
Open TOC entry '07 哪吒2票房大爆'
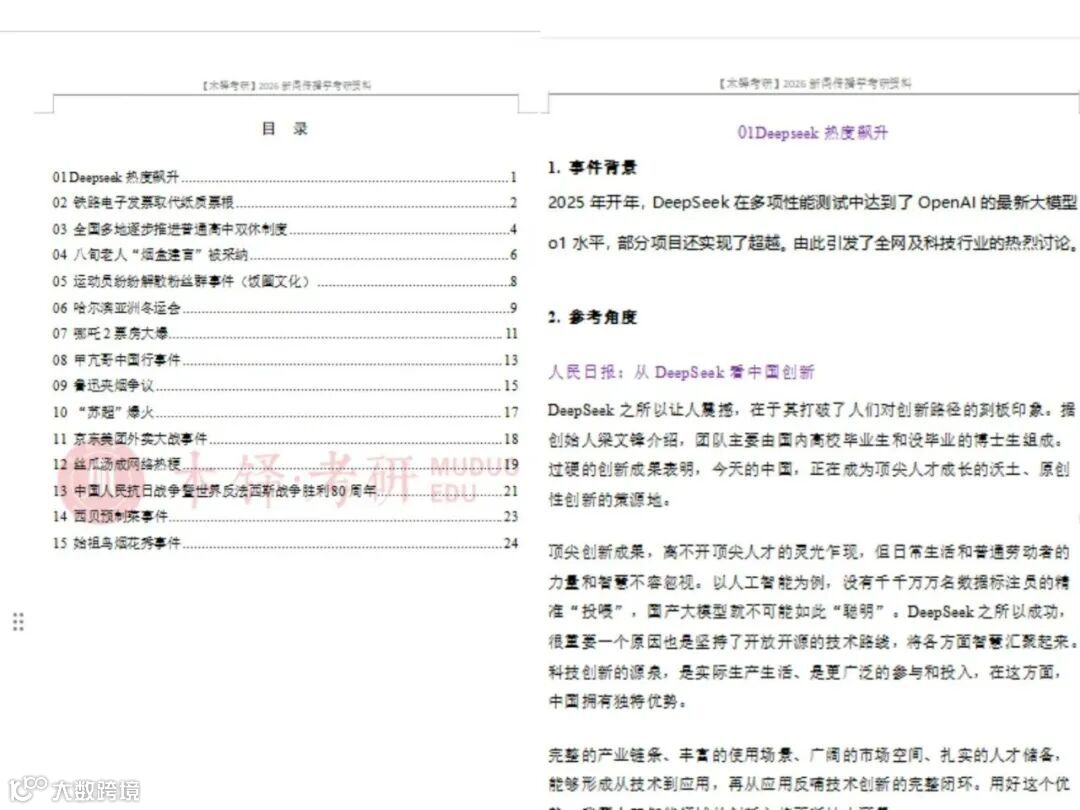pos(284,333)
